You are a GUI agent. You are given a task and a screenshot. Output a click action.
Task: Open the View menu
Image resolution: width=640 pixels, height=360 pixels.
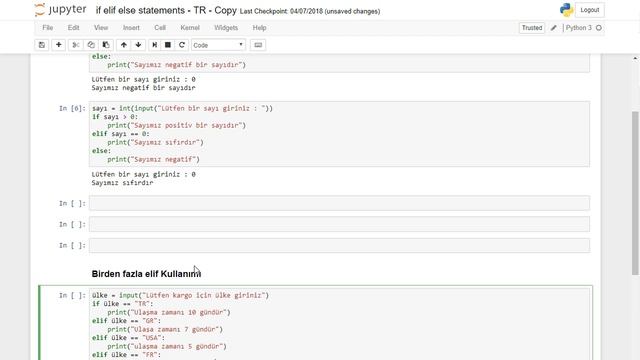pos(101,28)
